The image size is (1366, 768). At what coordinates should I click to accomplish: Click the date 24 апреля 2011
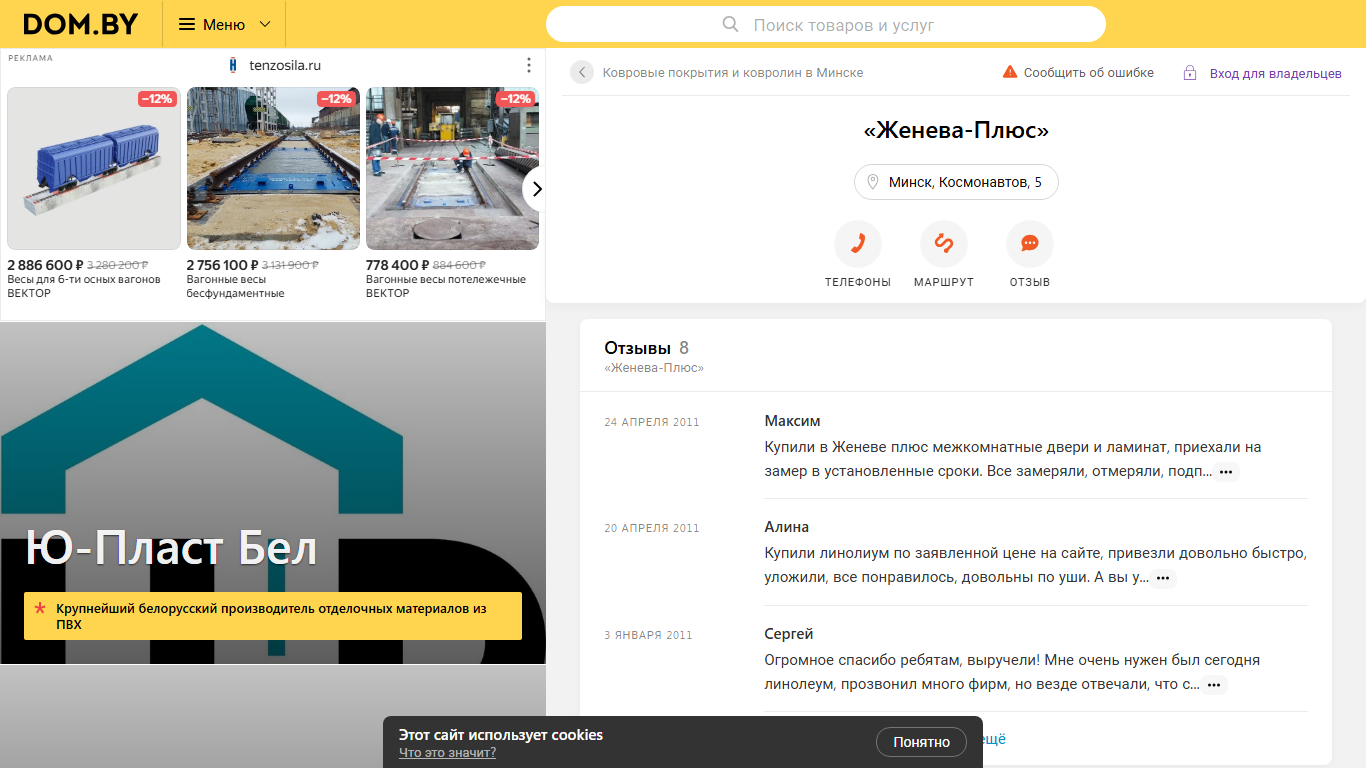pos(652,422)
